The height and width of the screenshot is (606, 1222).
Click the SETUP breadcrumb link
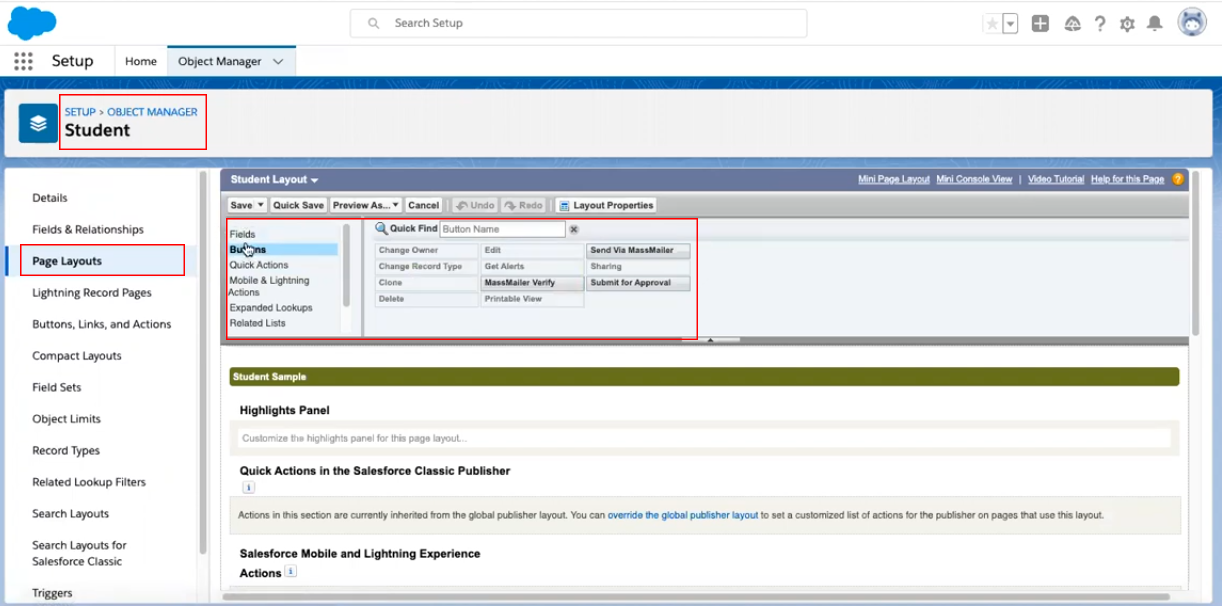click(x=80, y=112)
